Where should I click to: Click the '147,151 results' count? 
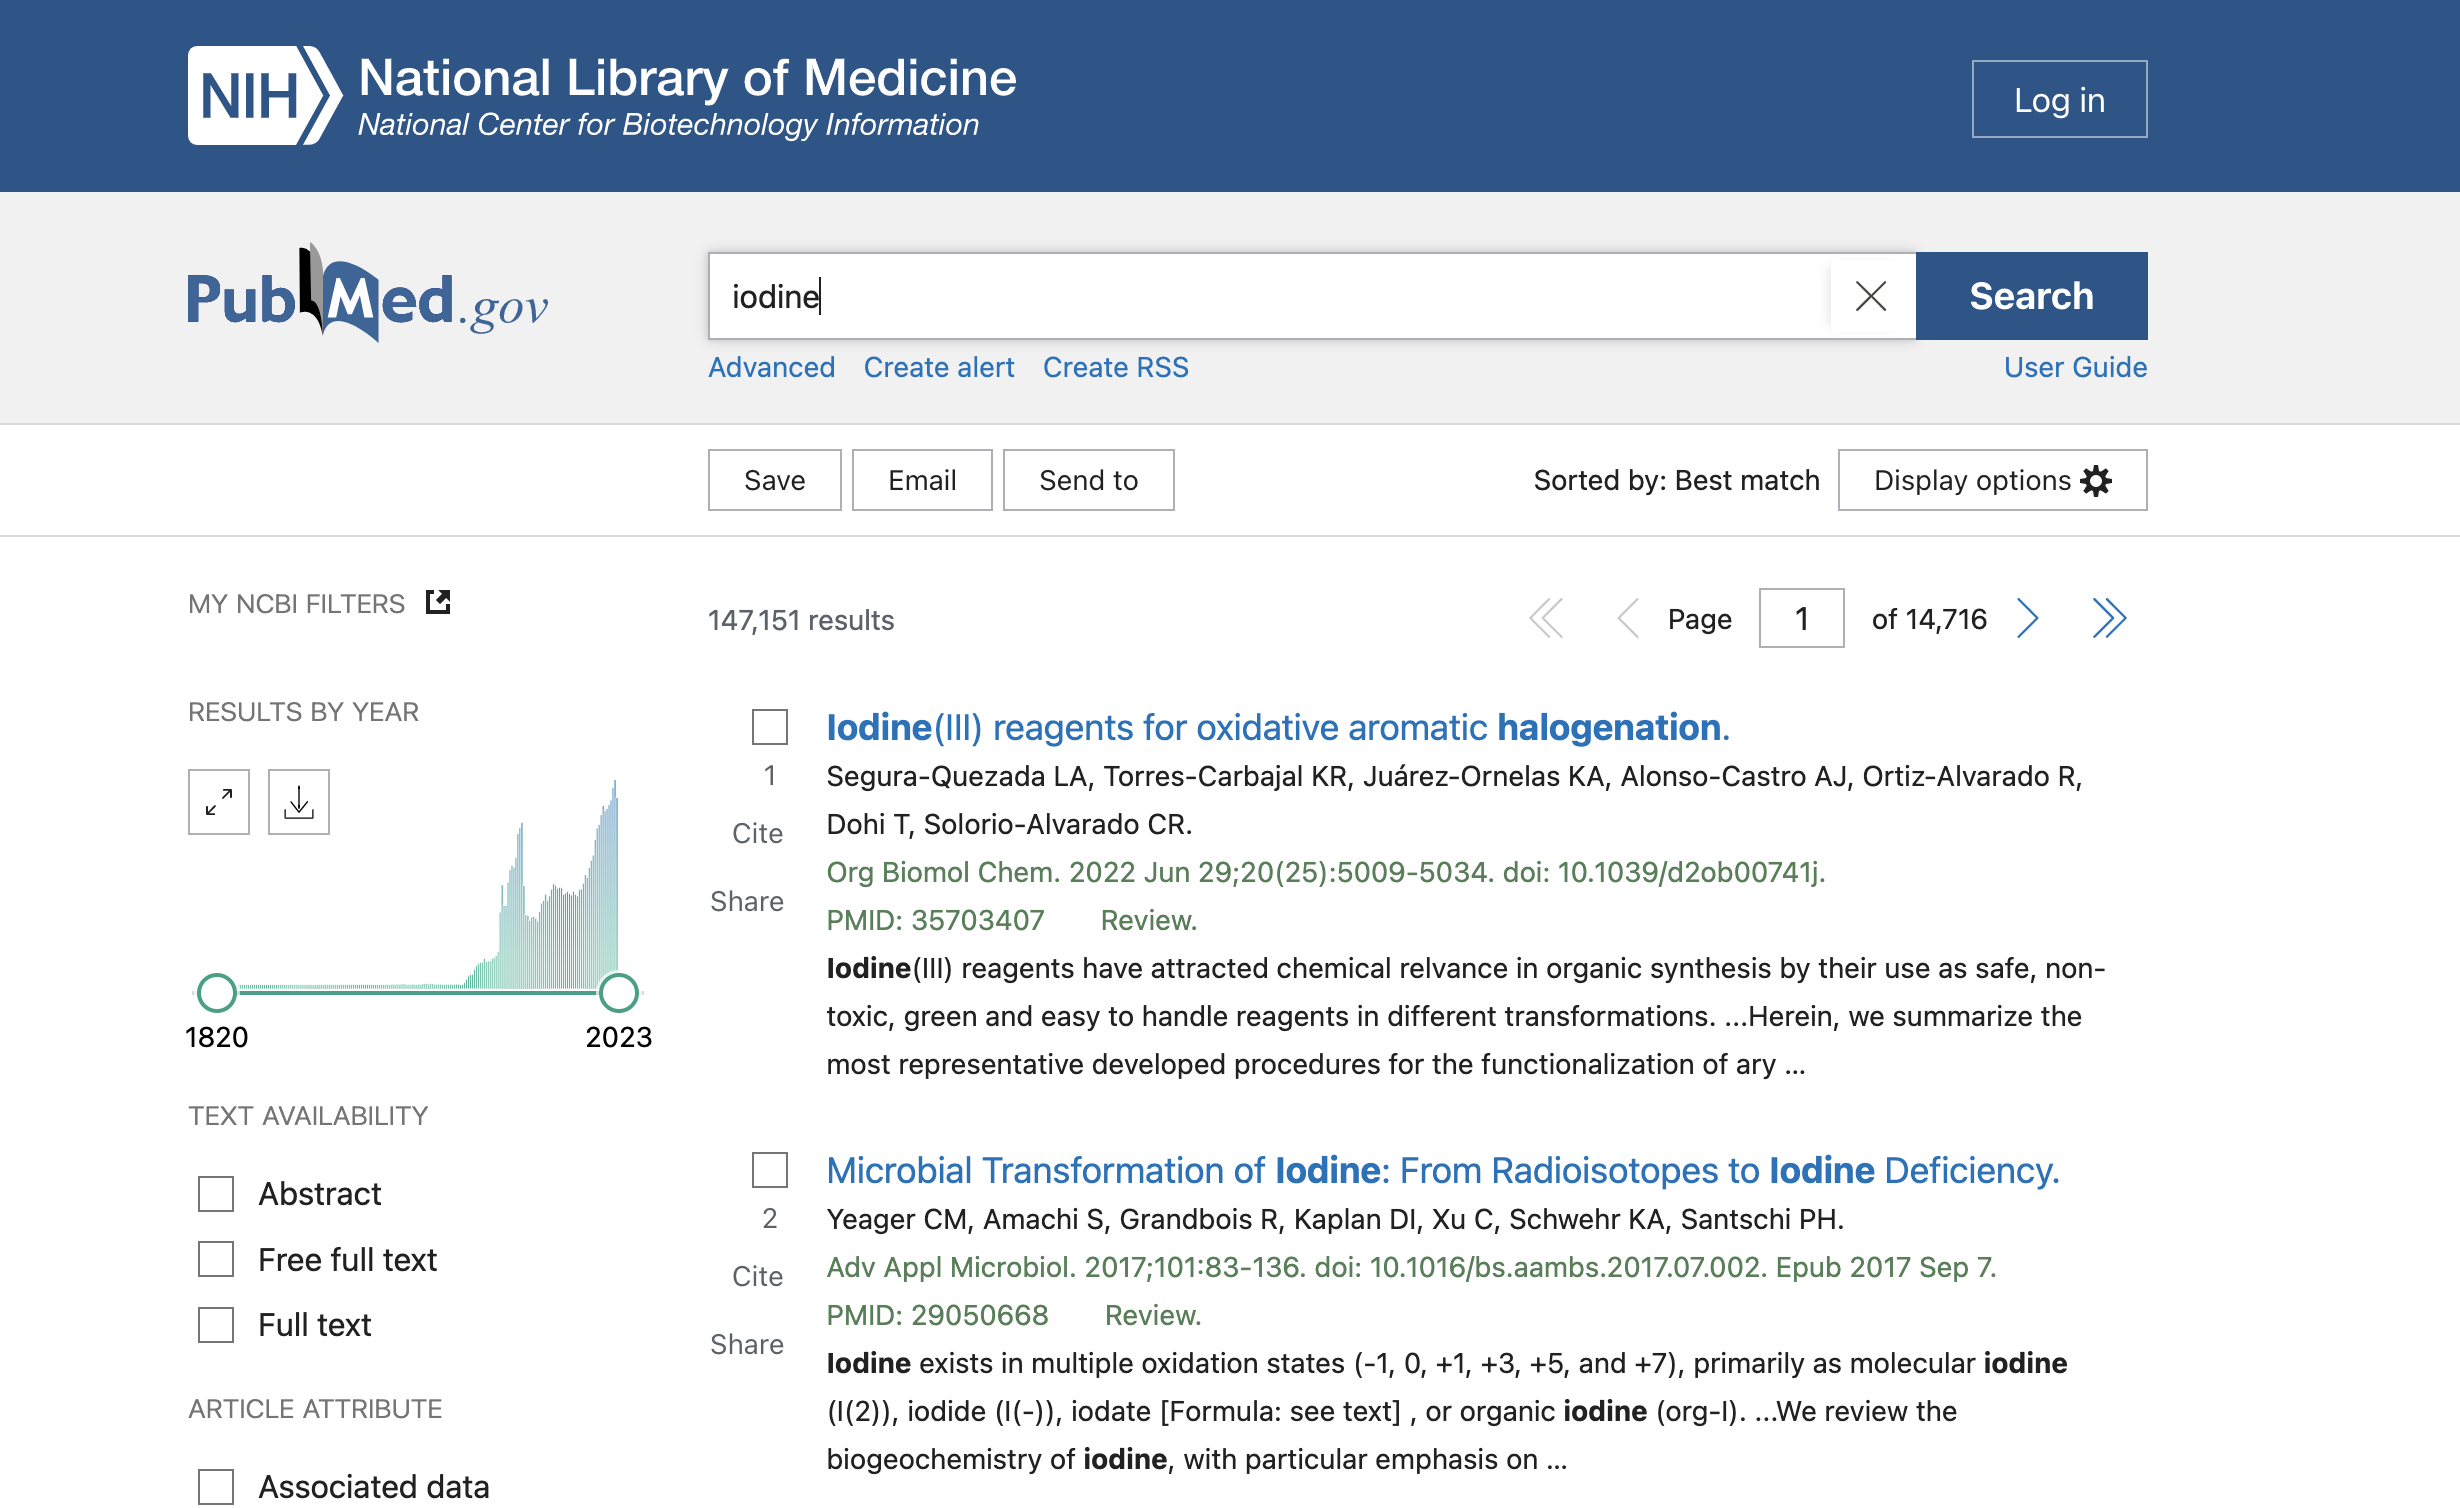[x=801, y=620]
